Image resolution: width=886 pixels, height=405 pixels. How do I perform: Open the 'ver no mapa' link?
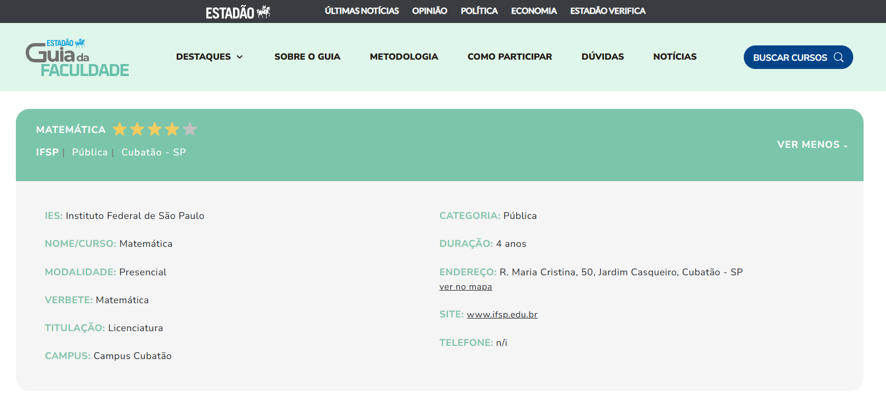pos(466,287)
